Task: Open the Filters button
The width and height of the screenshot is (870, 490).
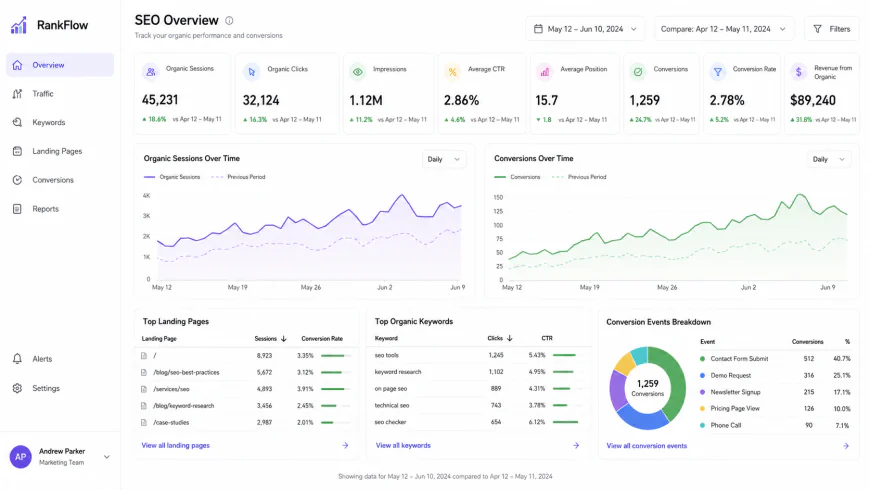Action: (x=832, y=29)
